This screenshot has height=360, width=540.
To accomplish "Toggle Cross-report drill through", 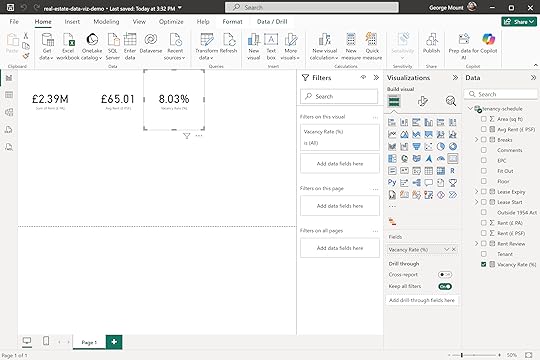I will tap(445, 275).
